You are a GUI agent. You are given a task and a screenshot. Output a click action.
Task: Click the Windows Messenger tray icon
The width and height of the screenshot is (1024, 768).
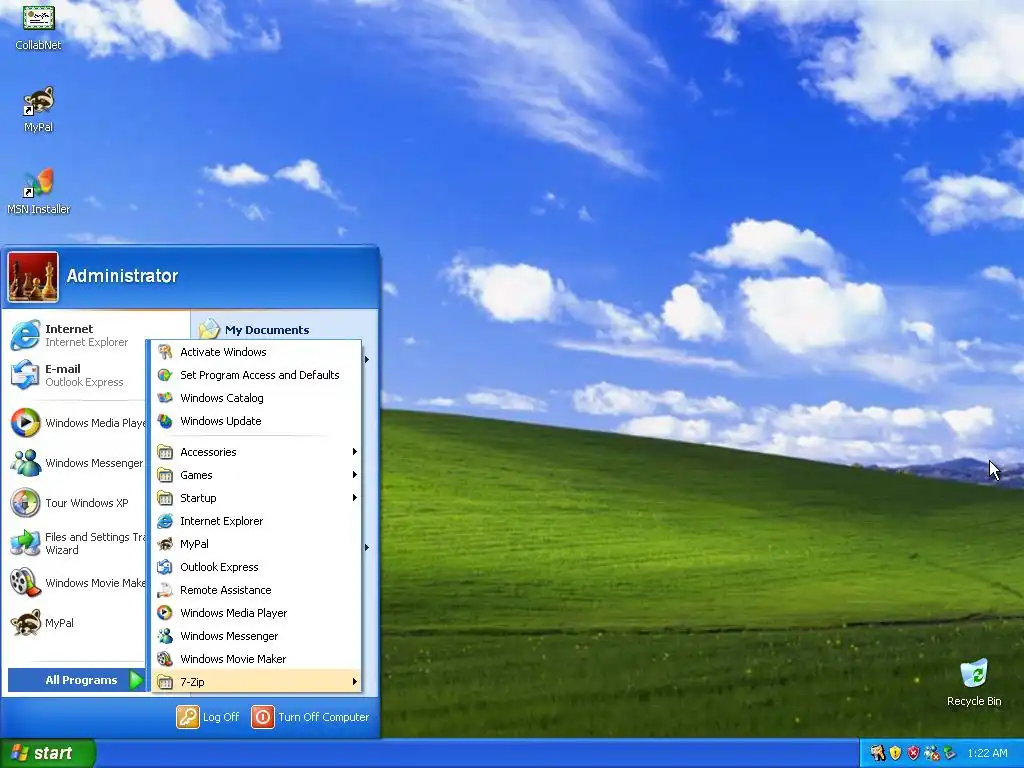(931, 753)
